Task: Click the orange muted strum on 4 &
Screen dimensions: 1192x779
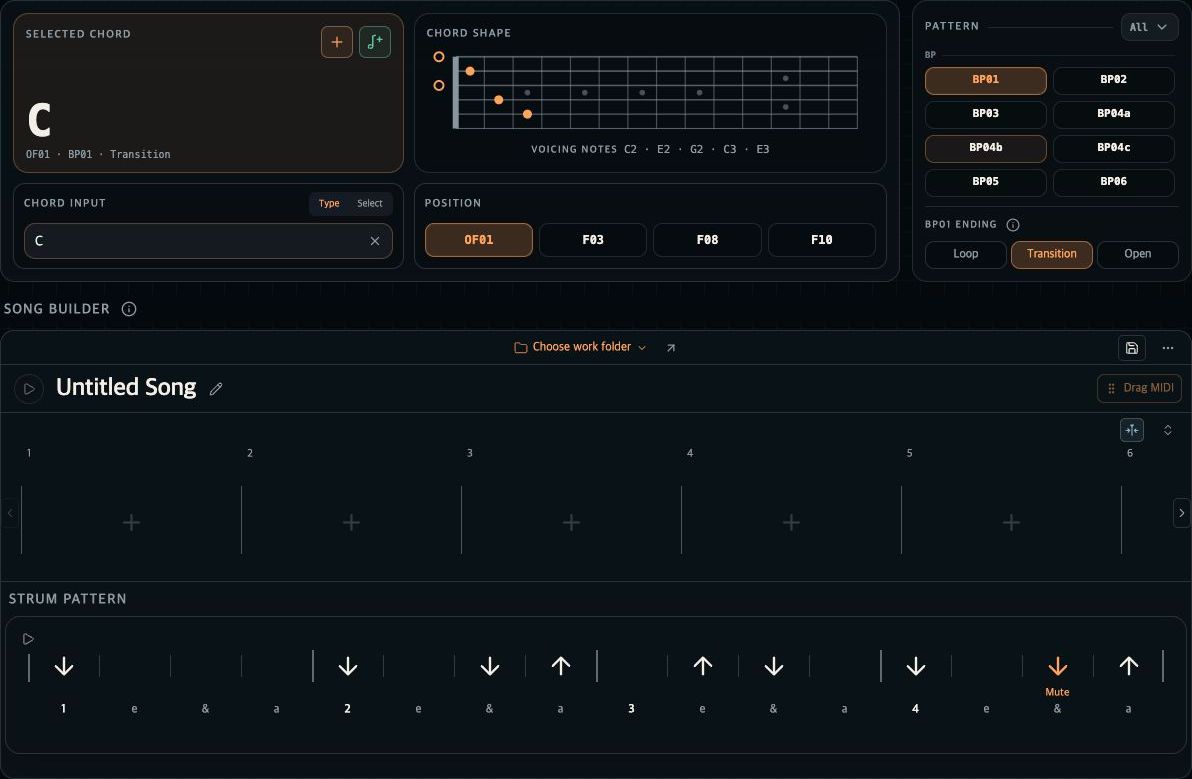Action: click(1057, 667)
